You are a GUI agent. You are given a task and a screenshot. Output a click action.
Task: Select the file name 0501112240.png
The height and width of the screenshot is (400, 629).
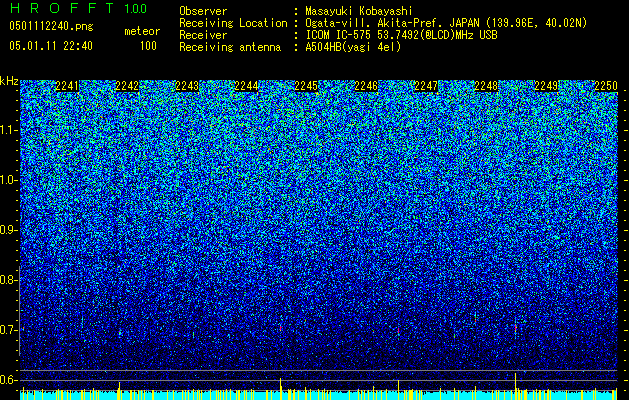(x=51, y=27)
